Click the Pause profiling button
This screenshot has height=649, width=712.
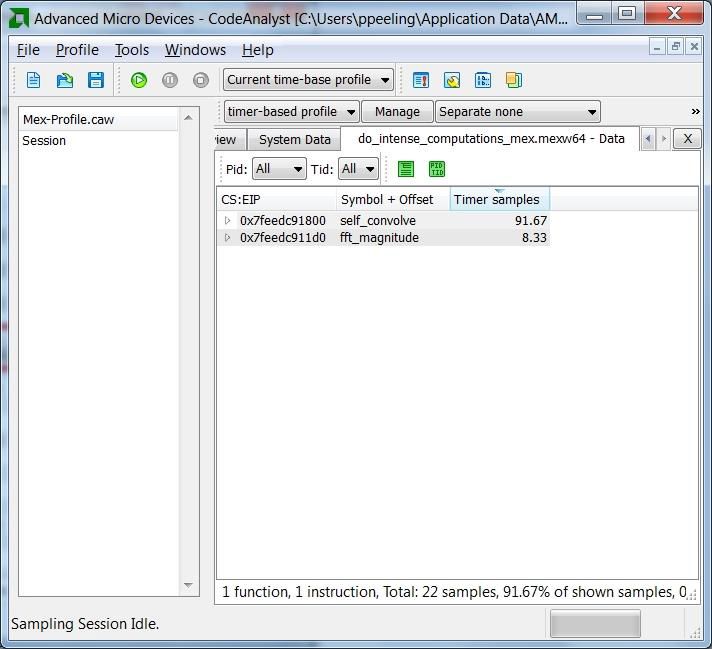pos(170,80)
